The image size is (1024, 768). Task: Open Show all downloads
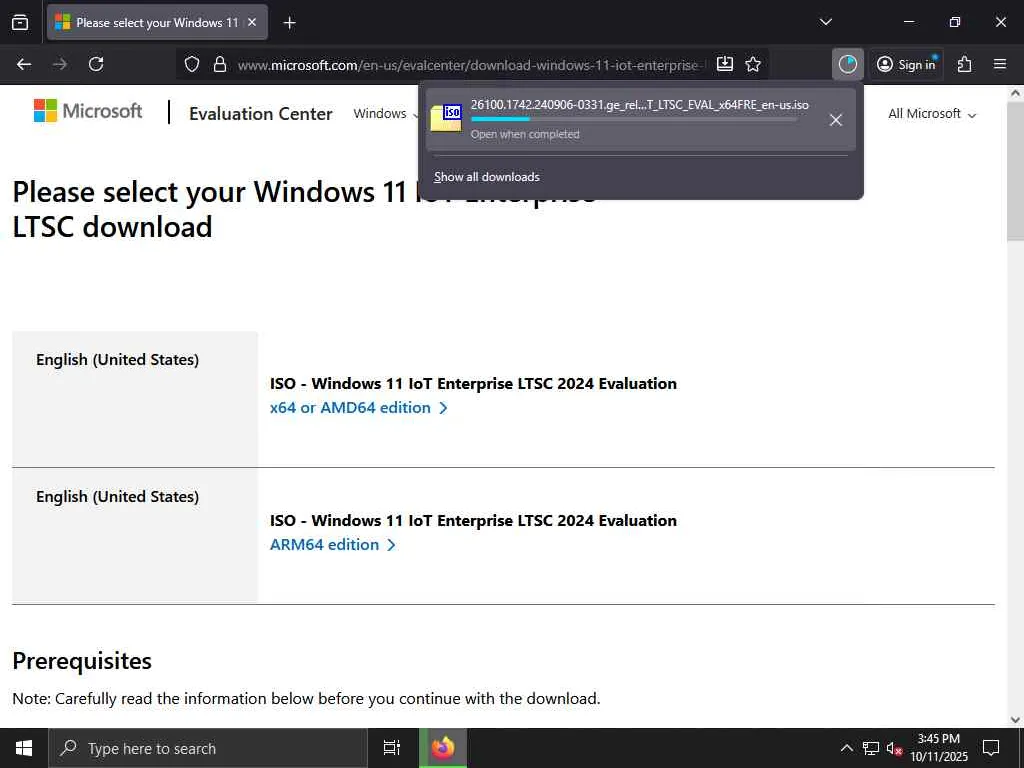tap(487, 177)
